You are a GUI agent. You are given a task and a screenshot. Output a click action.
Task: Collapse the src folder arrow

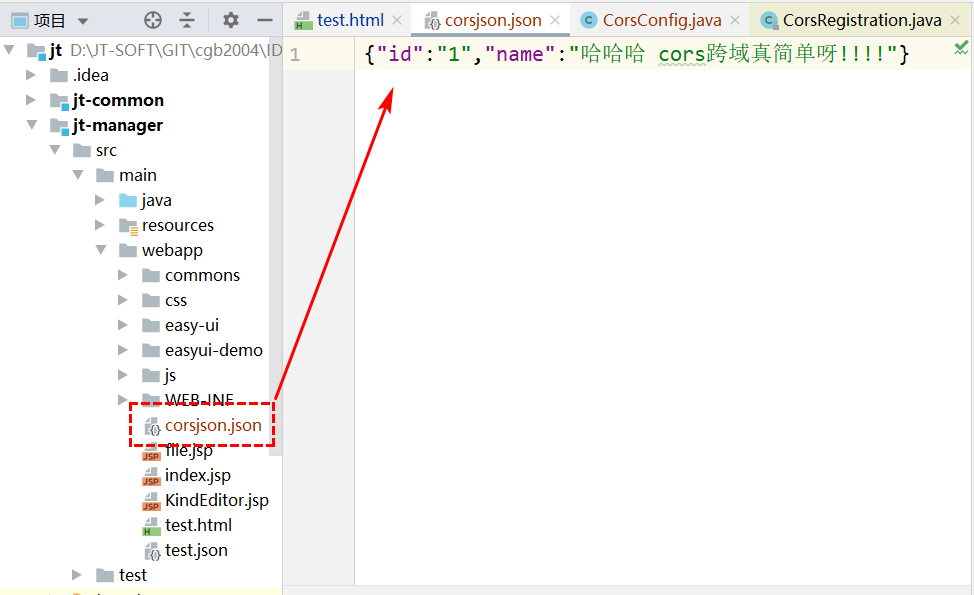[x=55, y=150]
